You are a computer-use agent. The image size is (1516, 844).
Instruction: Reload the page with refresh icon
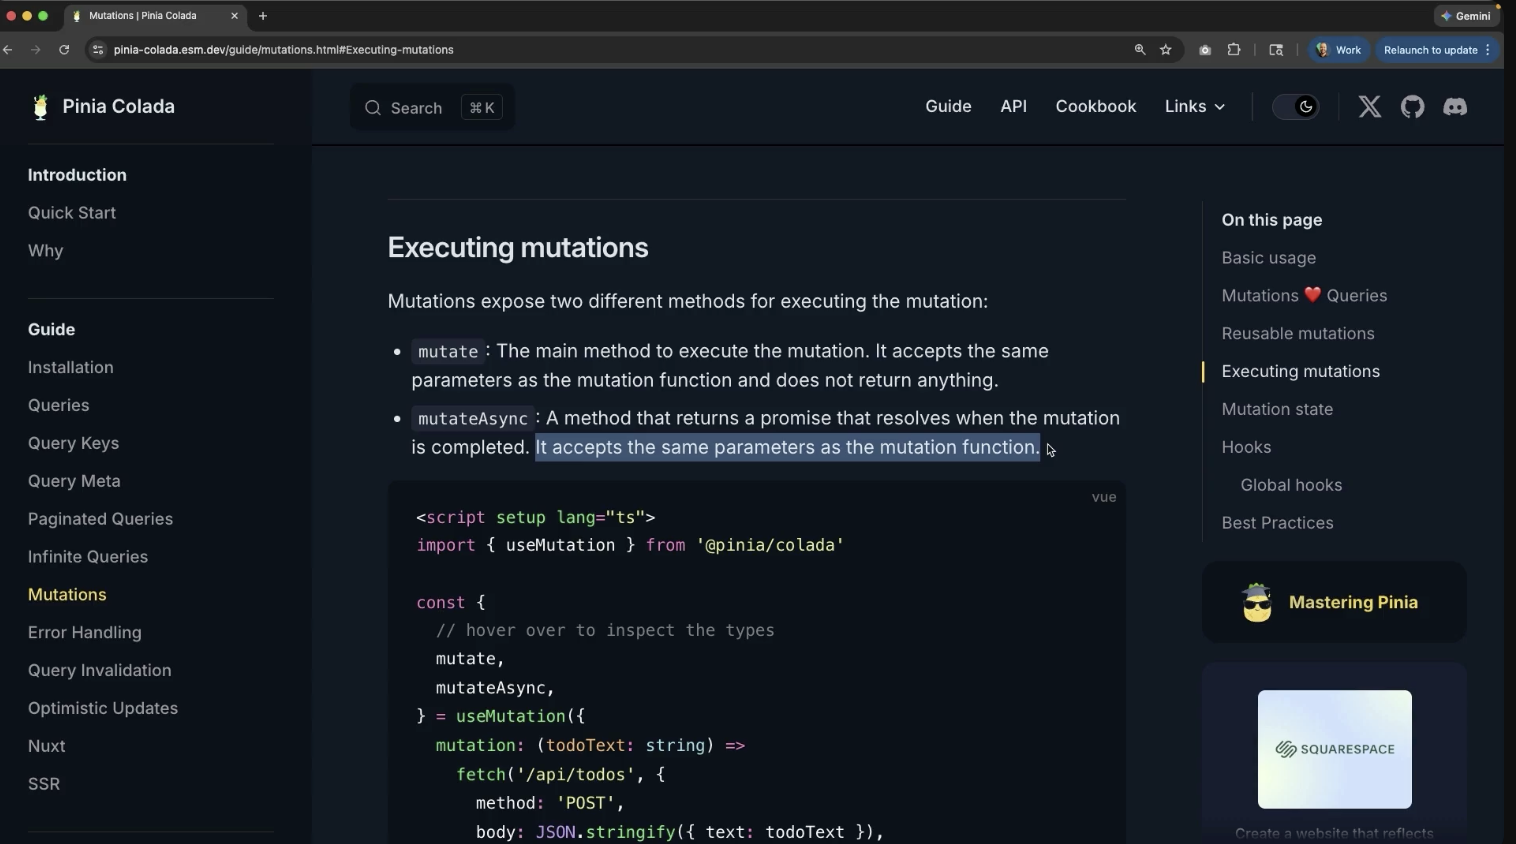point(64,50)
